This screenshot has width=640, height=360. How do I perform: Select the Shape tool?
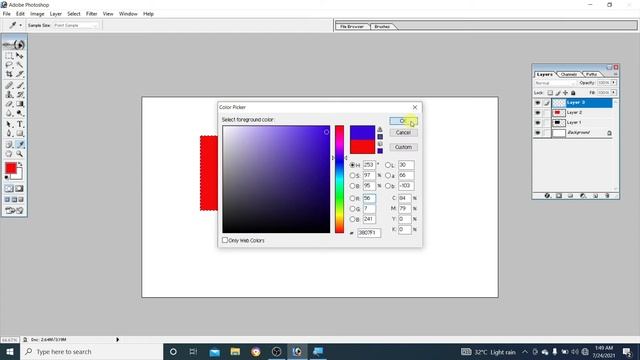point(20,133)
